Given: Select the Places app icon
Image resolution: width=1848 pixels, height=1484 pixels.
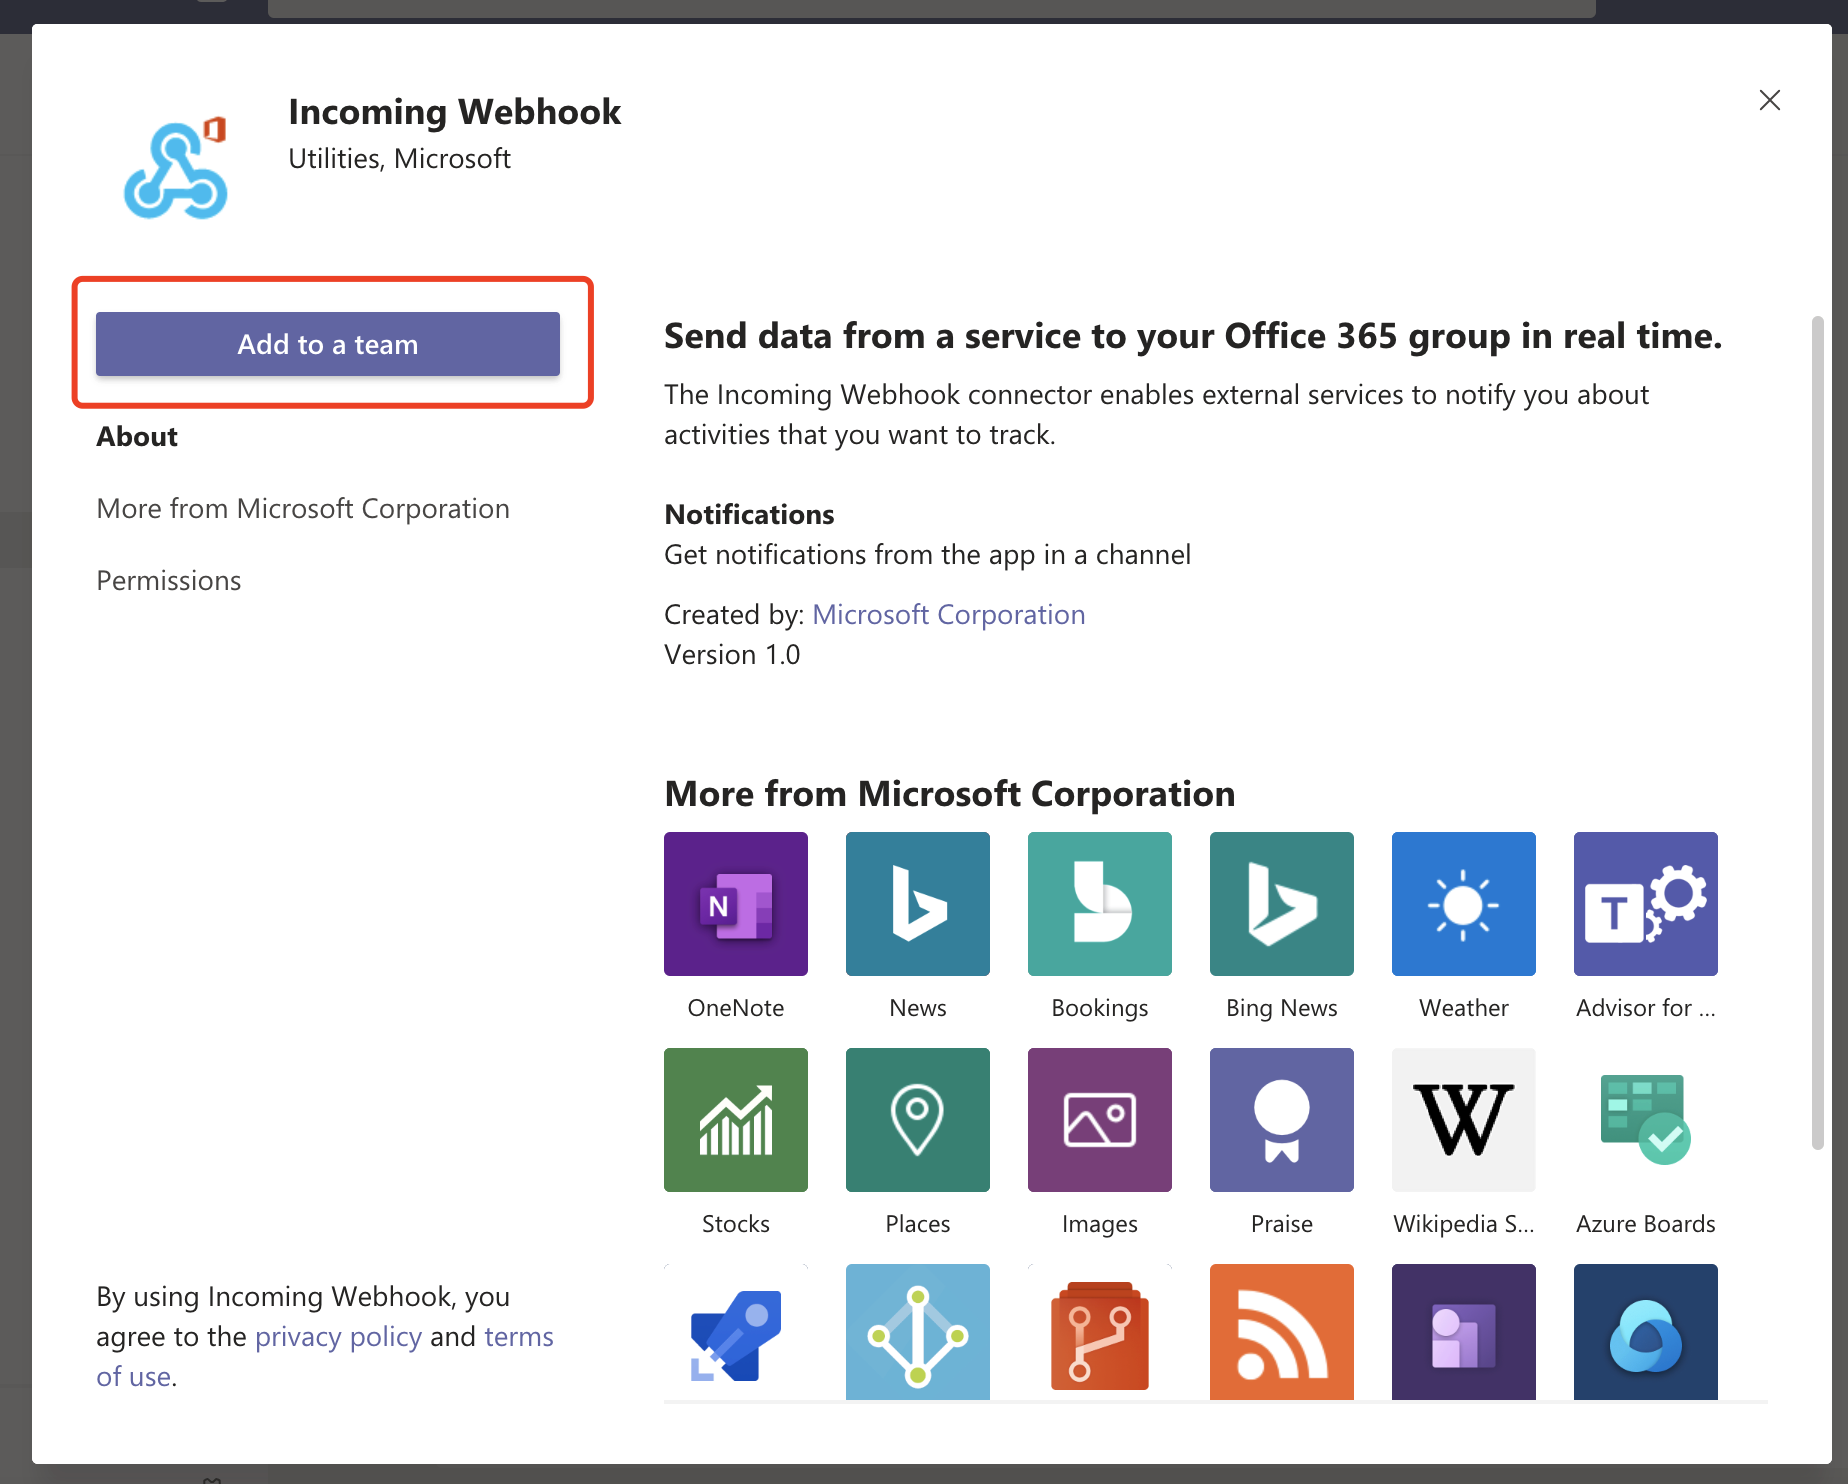Looking at the screenshot, I should [917, 1120].
